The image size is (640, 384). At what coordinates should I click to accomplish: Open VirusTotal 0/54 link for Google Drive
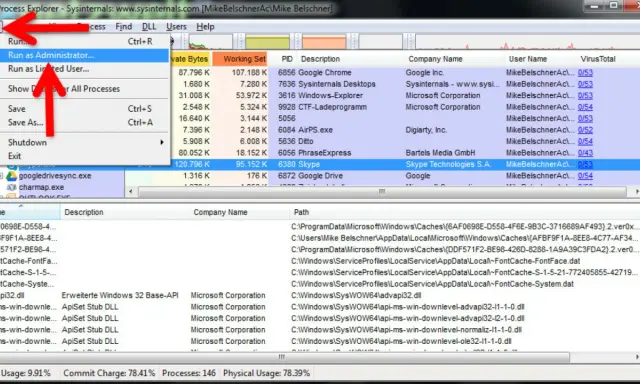[585, 176]
